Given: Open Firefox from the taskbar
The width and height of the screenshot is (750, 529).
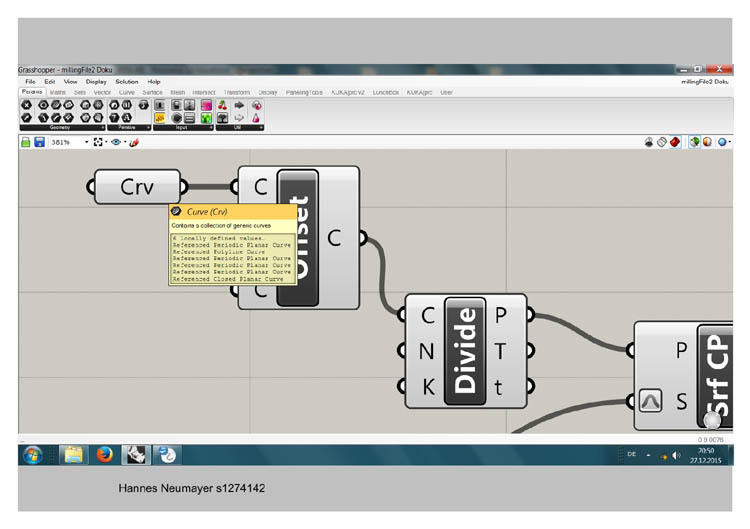Looking at the screenshot, I should click(104, 455).
